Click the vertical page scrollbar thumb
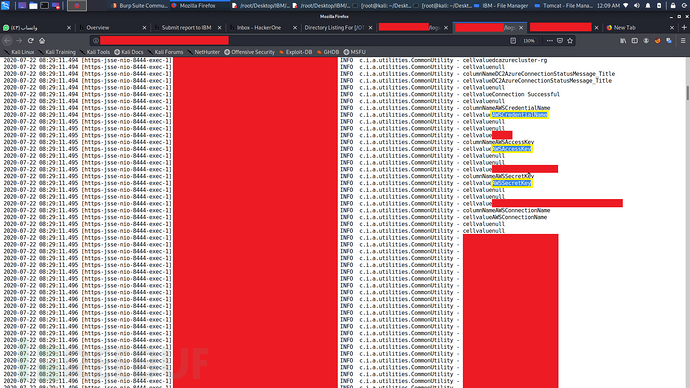690x388 pixels. (687, 93)
